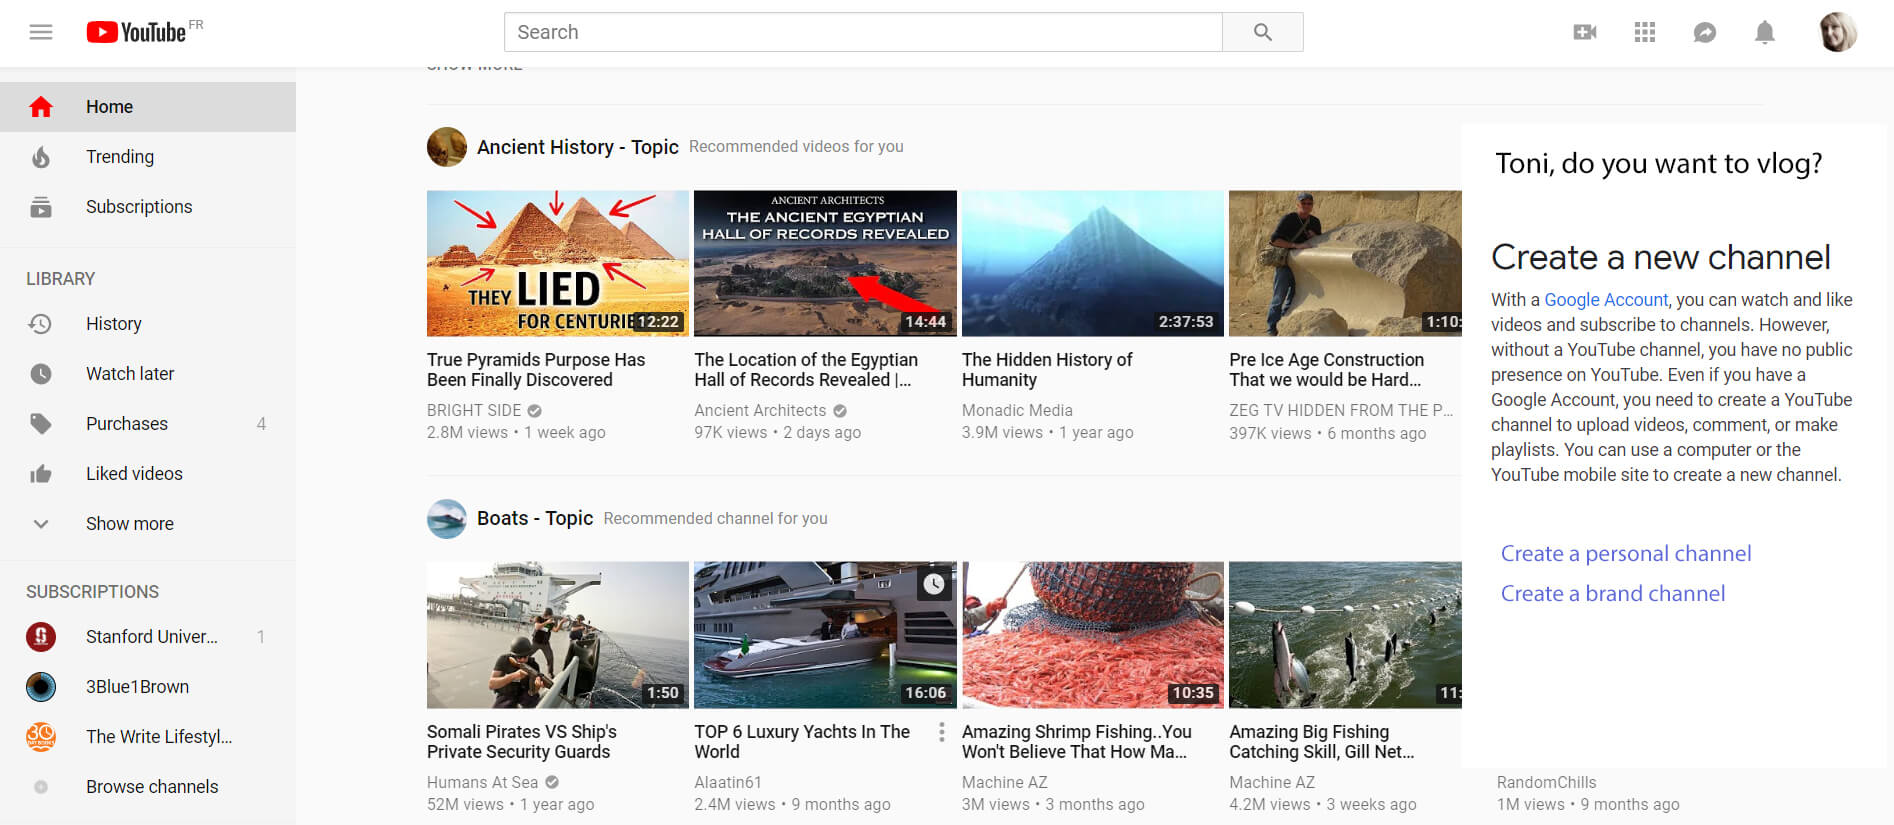Select Home in the sidebar
Viewport: 1894px width, 825px height.
click(148, 106)
